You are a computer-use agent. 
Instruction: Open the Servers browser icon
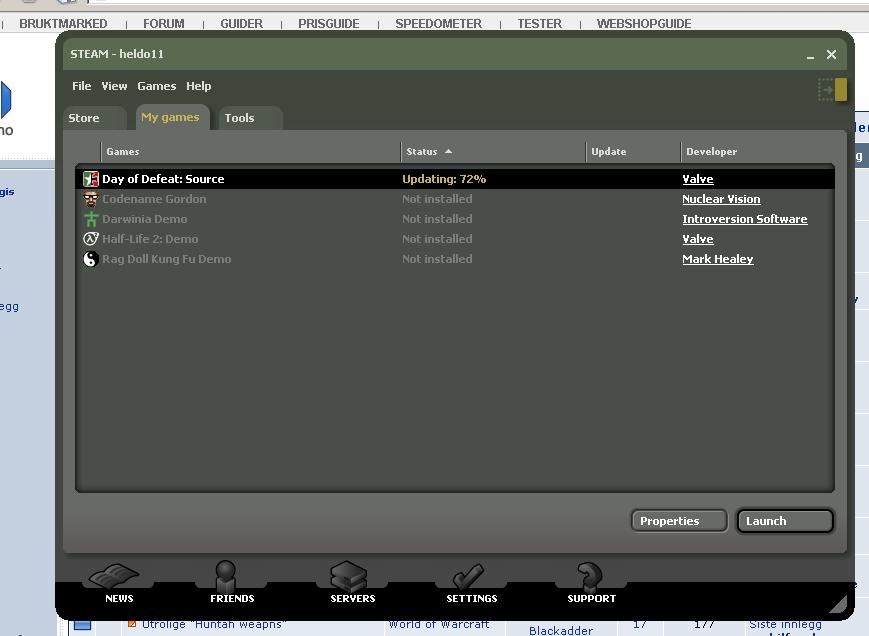point(349,576)
